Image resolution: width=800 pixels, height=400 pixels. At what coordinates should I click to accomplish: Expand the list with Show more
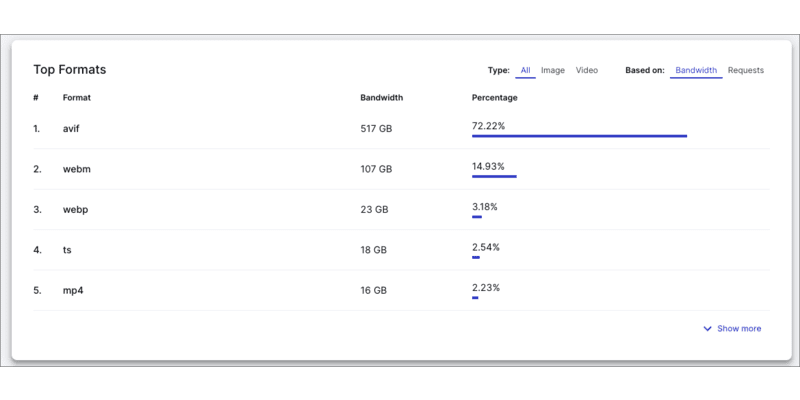click(732, 329)
